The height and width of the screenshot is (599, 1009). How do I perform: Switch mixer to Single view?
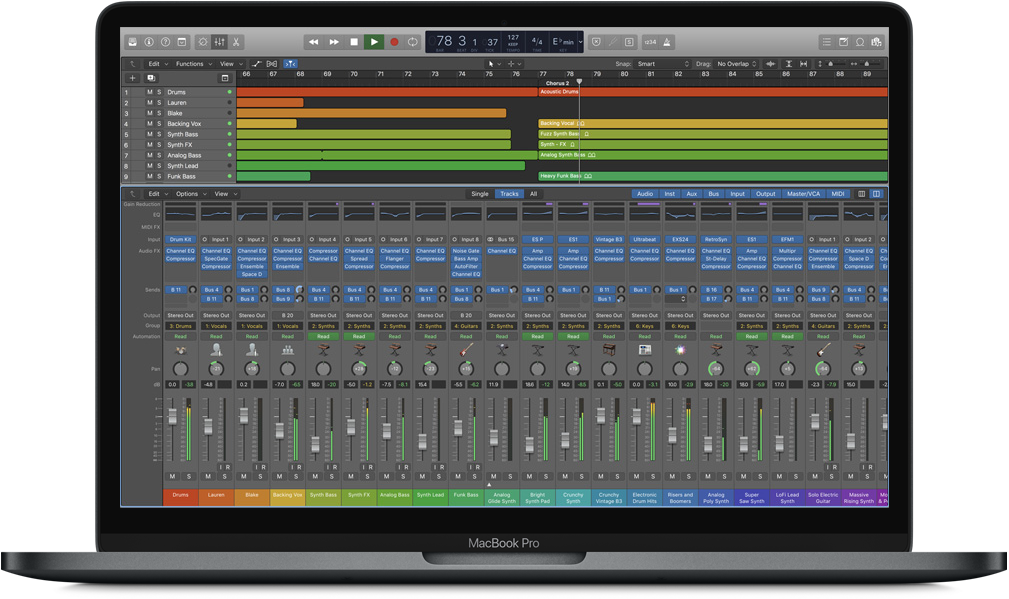480,194
